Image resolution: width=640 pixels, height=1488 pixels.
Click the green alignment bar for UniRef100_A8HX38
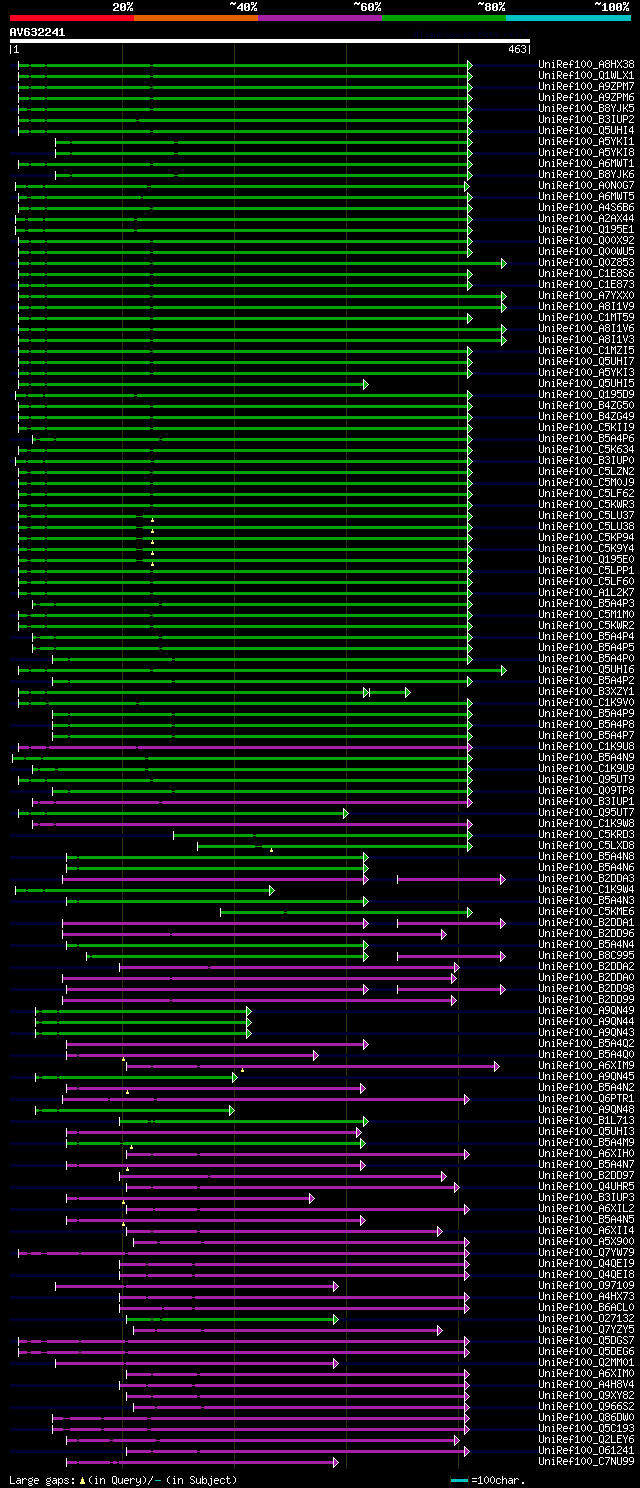click(245, 65)
